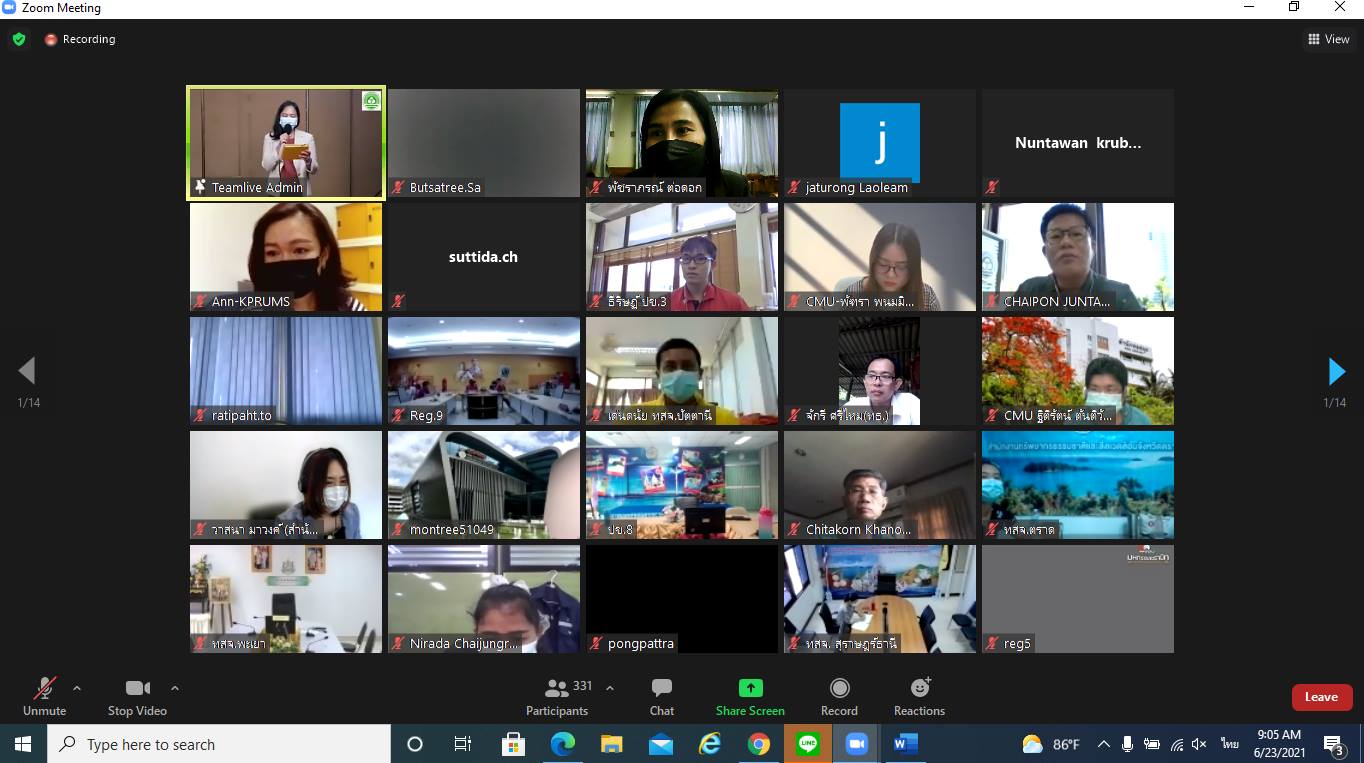Expand audio options arrow beside Unmute

point(77,688)
